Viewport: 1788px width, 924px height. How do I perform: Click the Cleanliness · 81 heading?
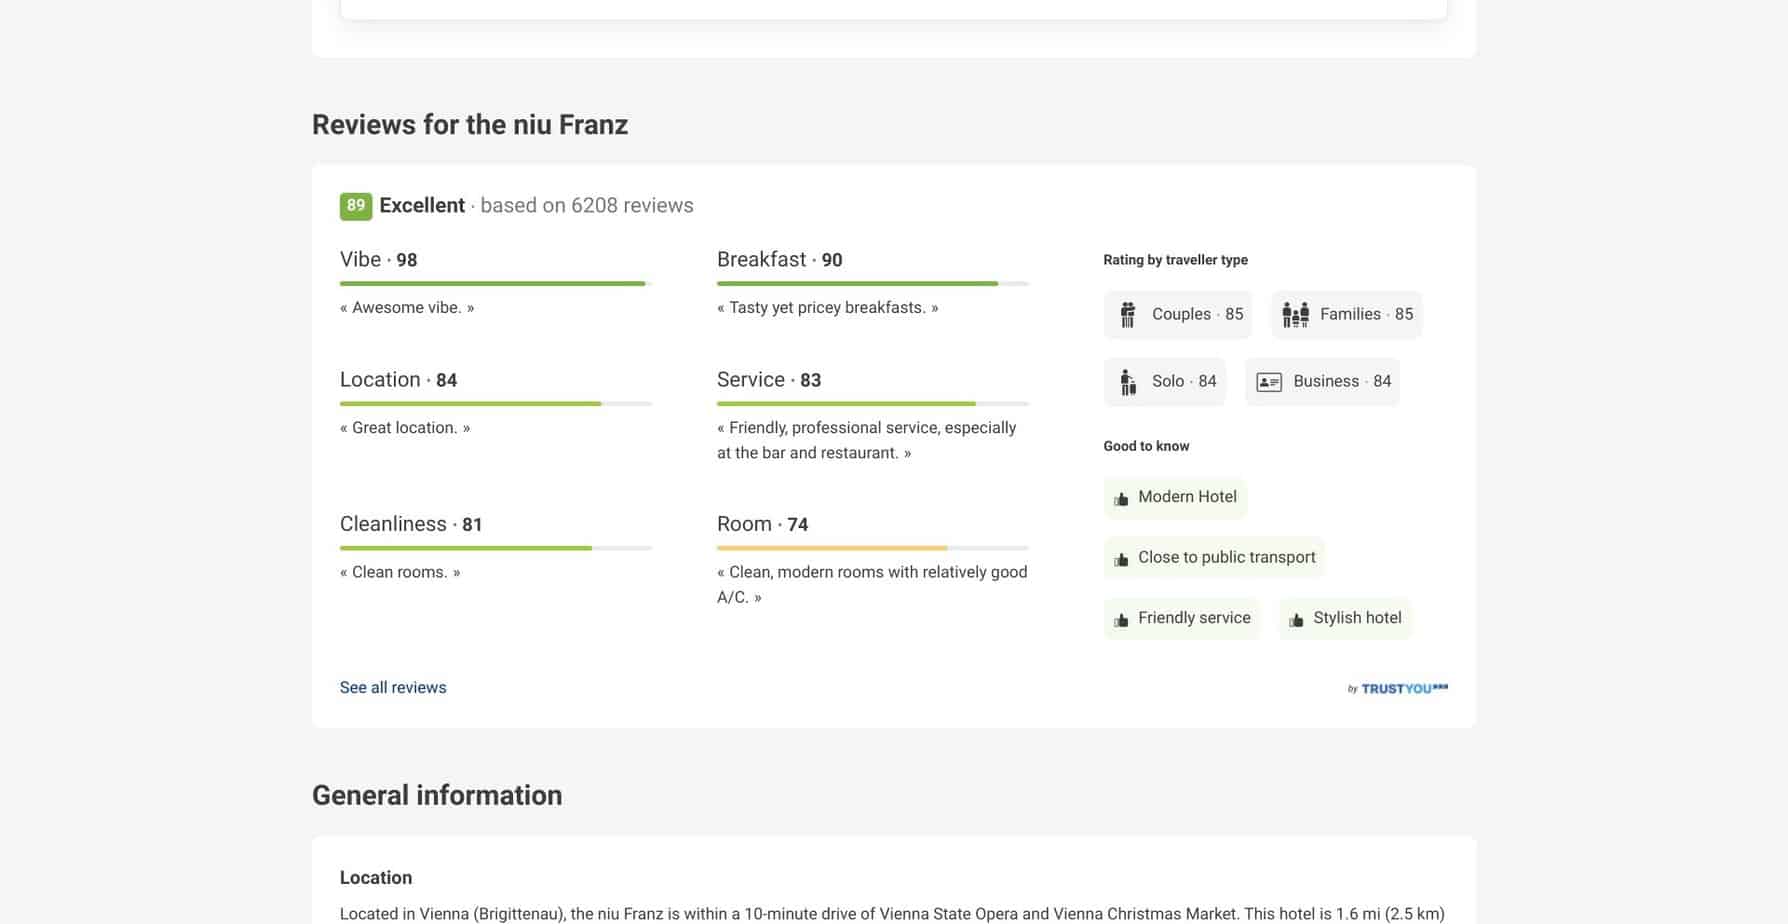(411, 524)
